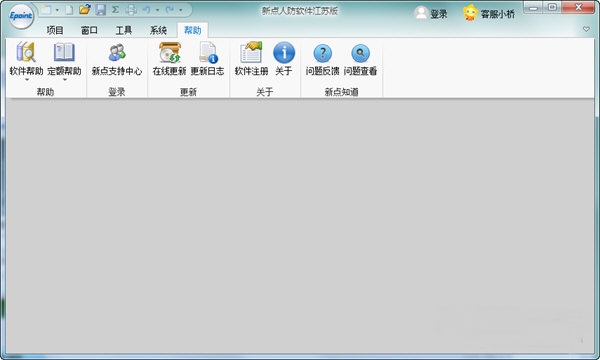The width and height of the screenshot is (600, 360).
Task: Start 在线更新 online update
Action: 169,59
